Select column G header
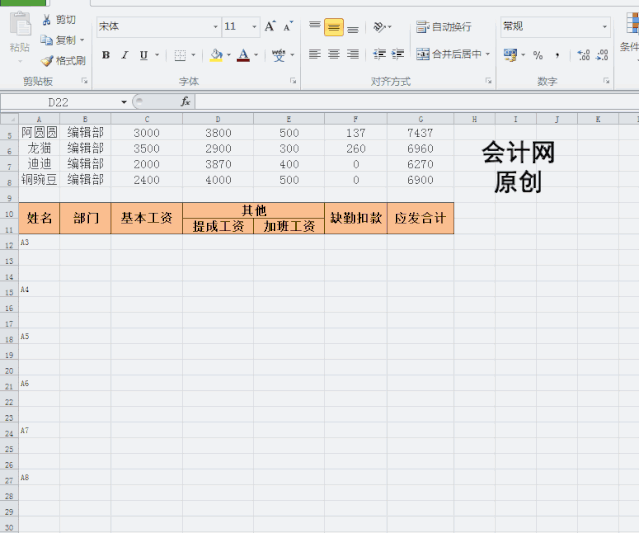This screenshot has width=639, height=533. click(421, 119)
